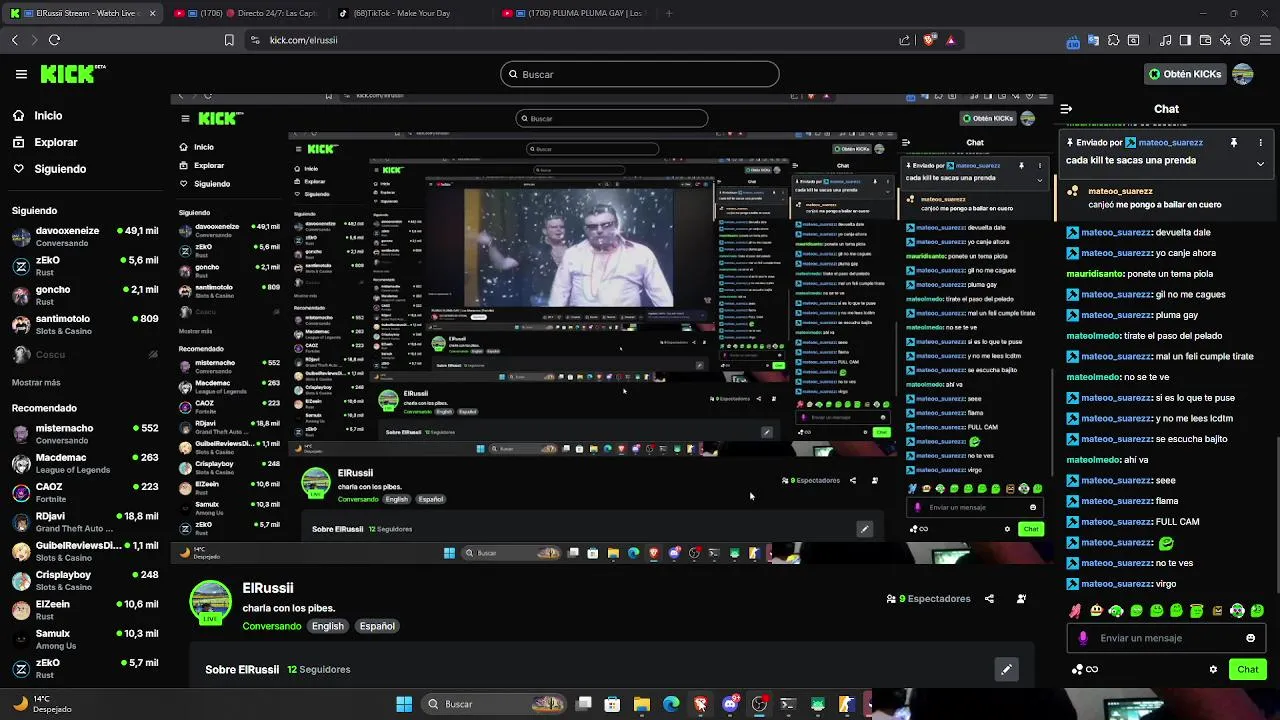1280x720 pixels.
Task: Open the browser music note media control
Action: click(x=1166, y=40)
